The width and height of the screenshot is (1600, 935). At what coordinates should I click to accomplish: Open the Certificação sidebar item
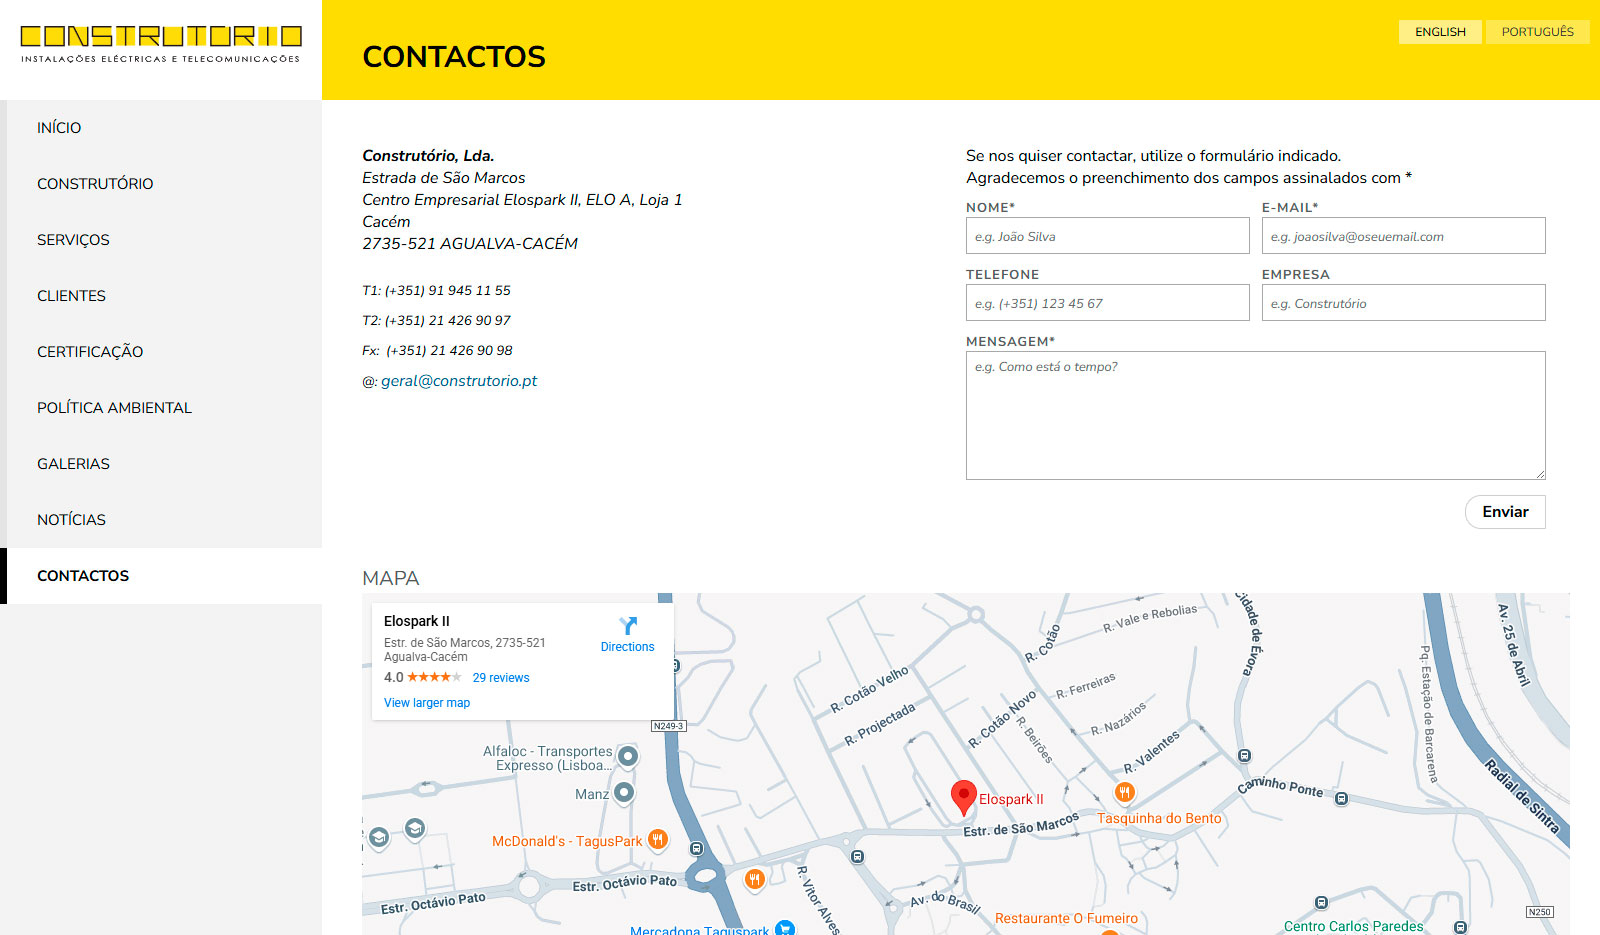[90, 352]
